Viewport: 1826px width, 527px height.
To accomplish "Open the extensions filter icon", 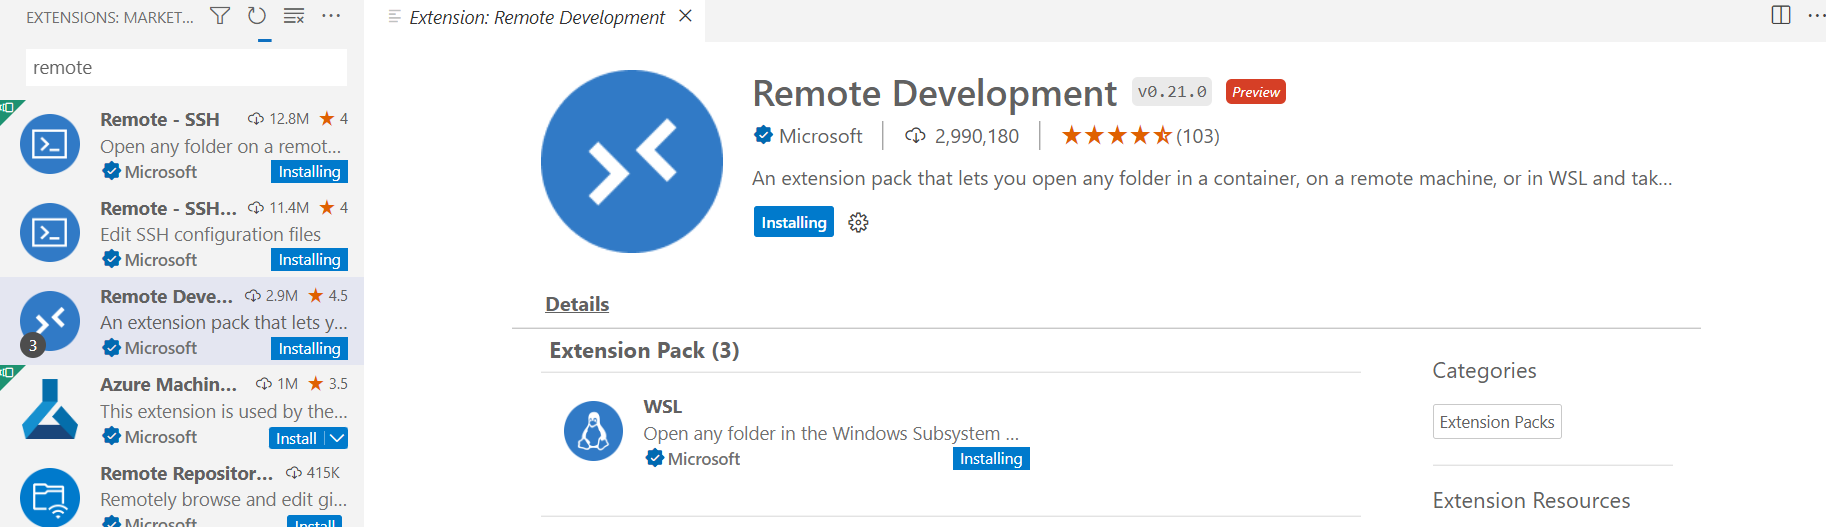I will [x=220, y=16].
